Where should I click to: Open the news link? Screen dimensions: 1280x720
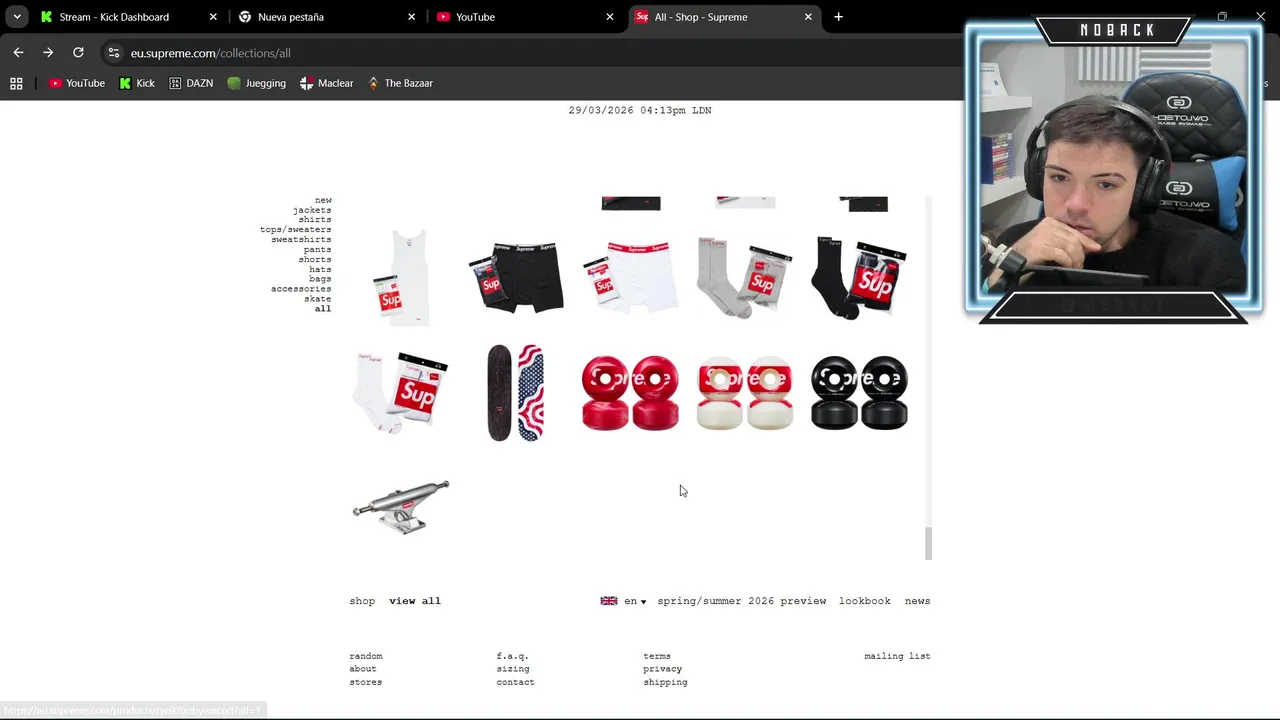(917, 601)
